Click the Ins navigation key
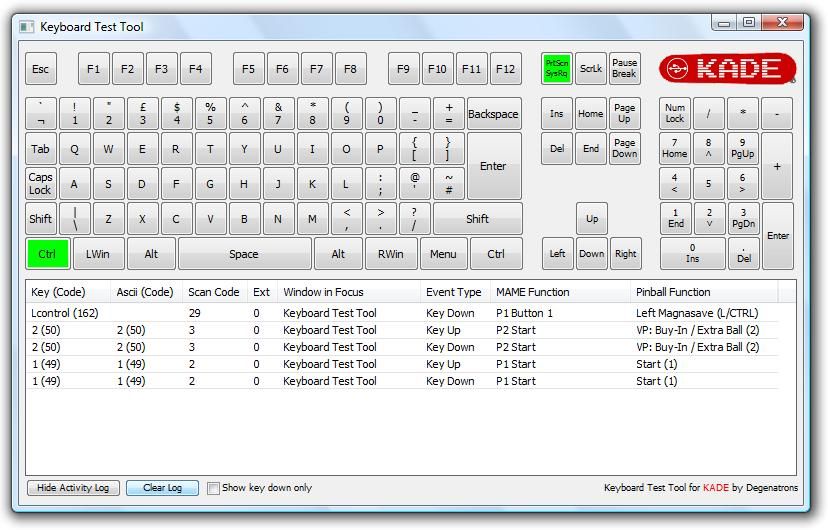 point(557,113)
